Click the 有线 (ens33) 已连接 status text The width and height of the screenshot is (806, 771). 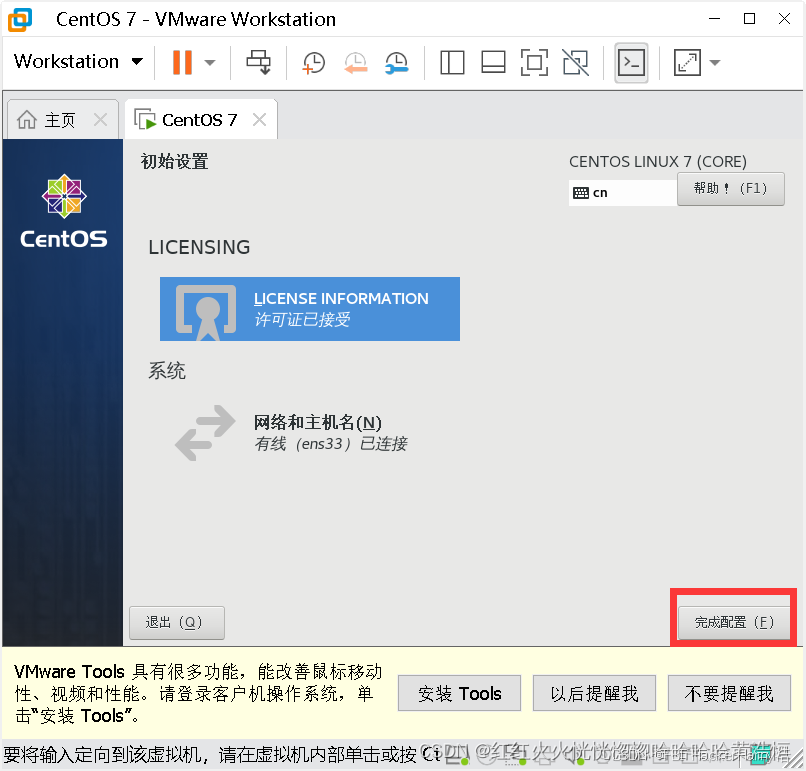331,444
